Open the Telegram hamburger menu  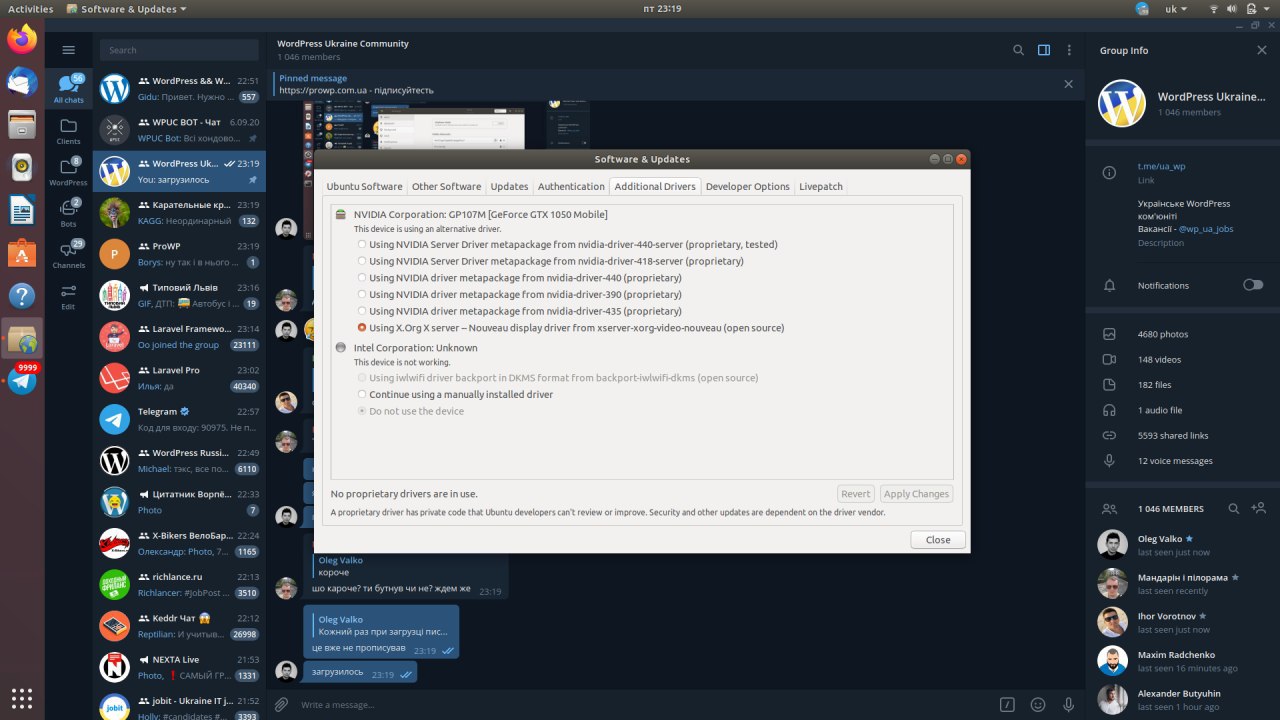click(x=69, y=50)
